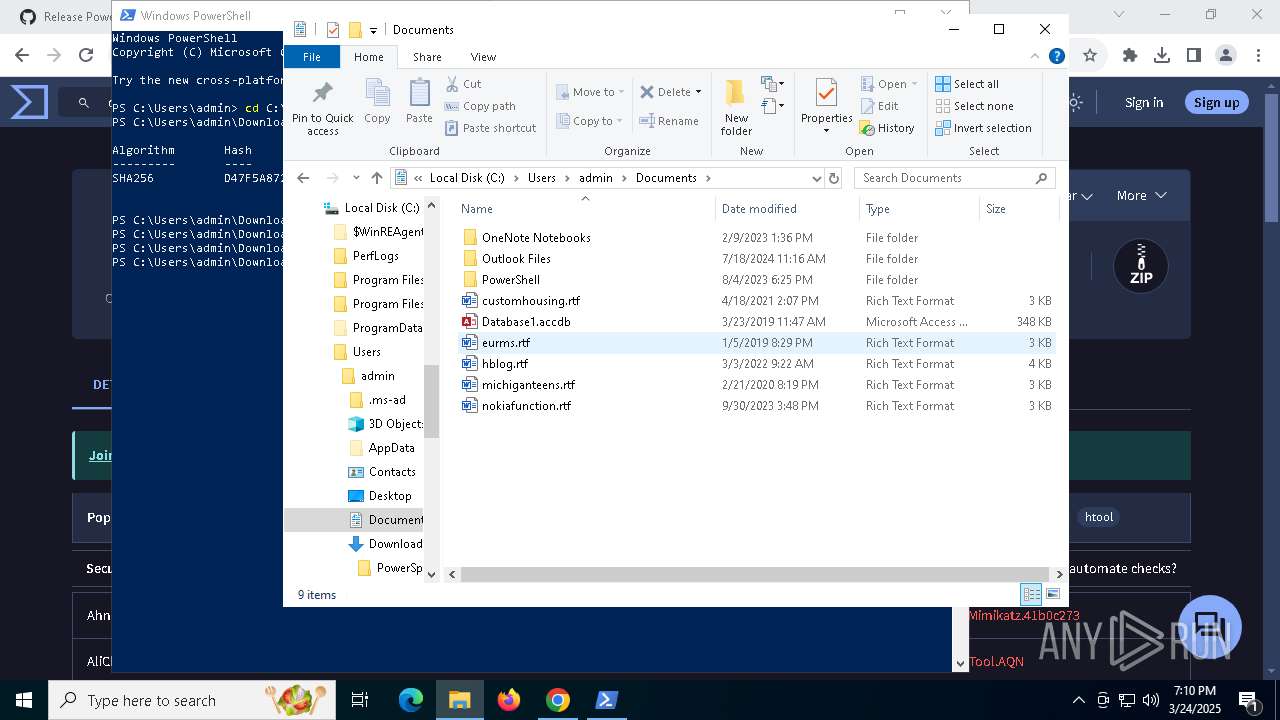Click Open in ribbon Open group
The width and height of the screenshot is (1280, 720).
click(x=888, y=84)
